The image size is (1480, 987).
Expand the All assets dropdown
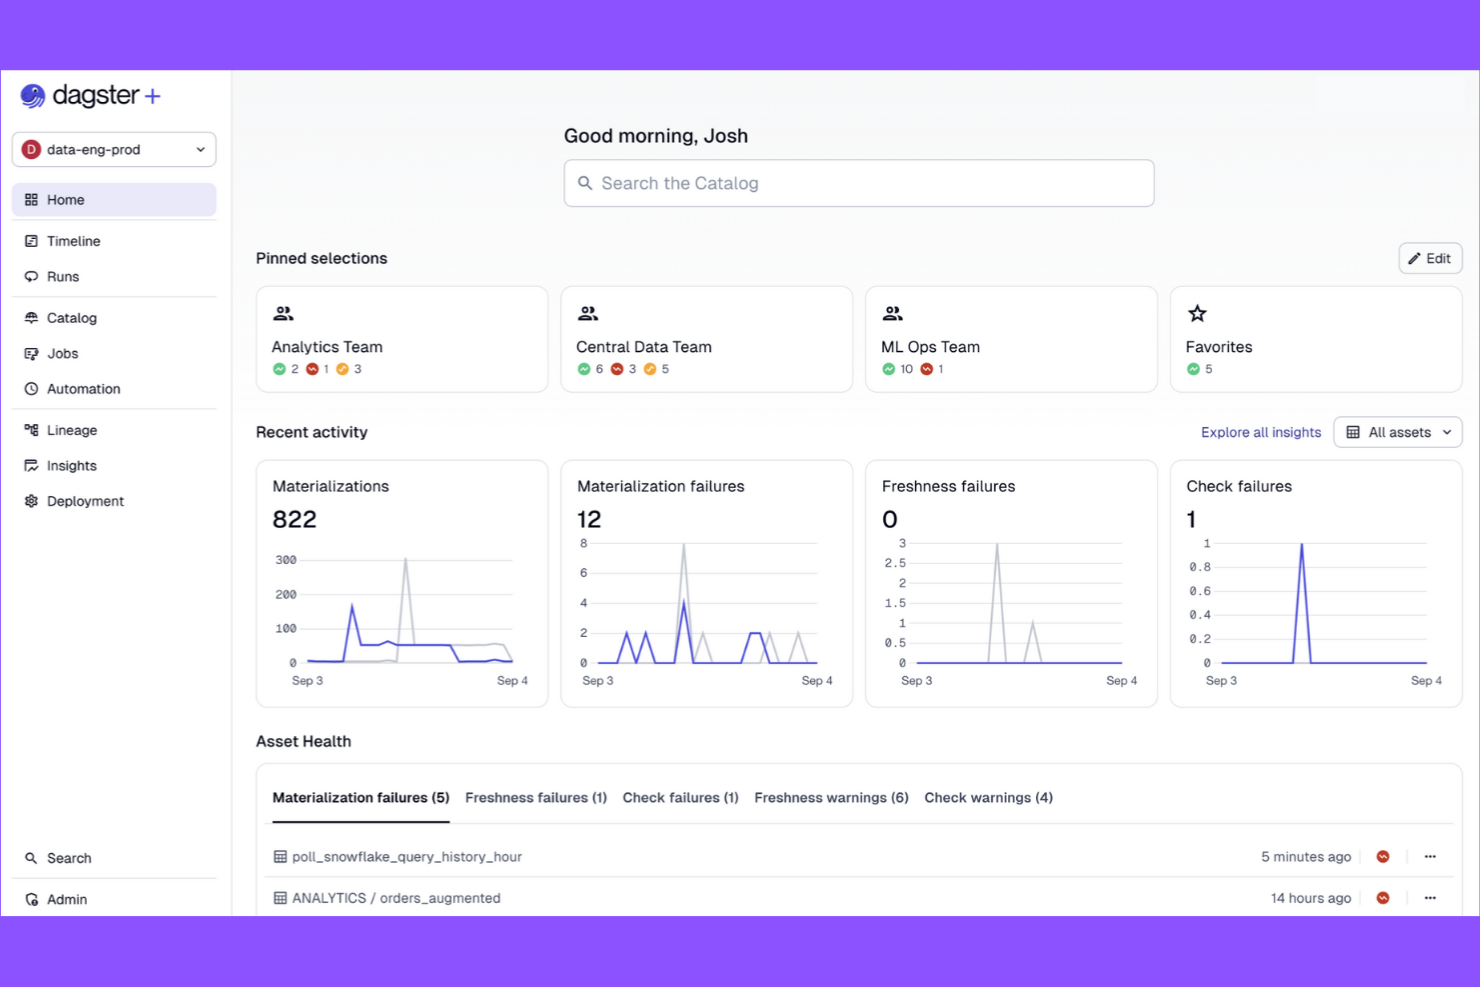[x=1397, y=432]
